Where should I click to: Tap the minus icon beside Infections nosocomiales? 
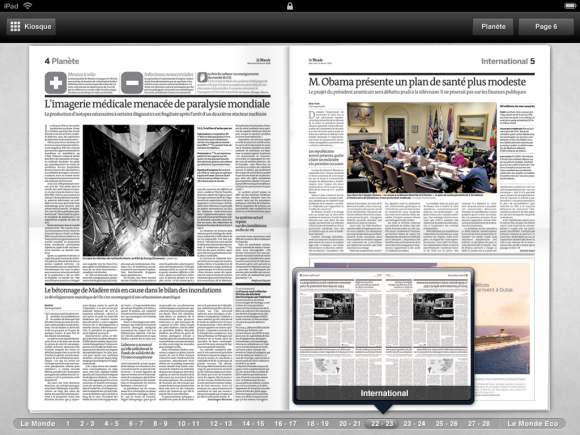click(x=132, y=82)
